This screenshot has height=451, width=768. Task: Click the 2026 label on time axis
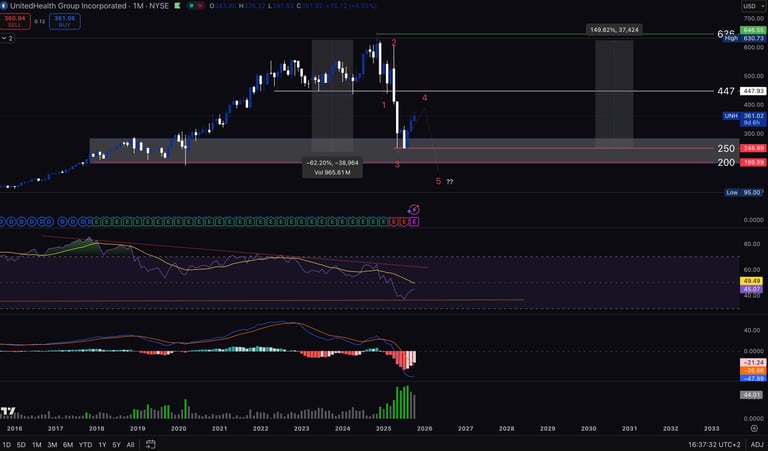[x=425, y=428]
